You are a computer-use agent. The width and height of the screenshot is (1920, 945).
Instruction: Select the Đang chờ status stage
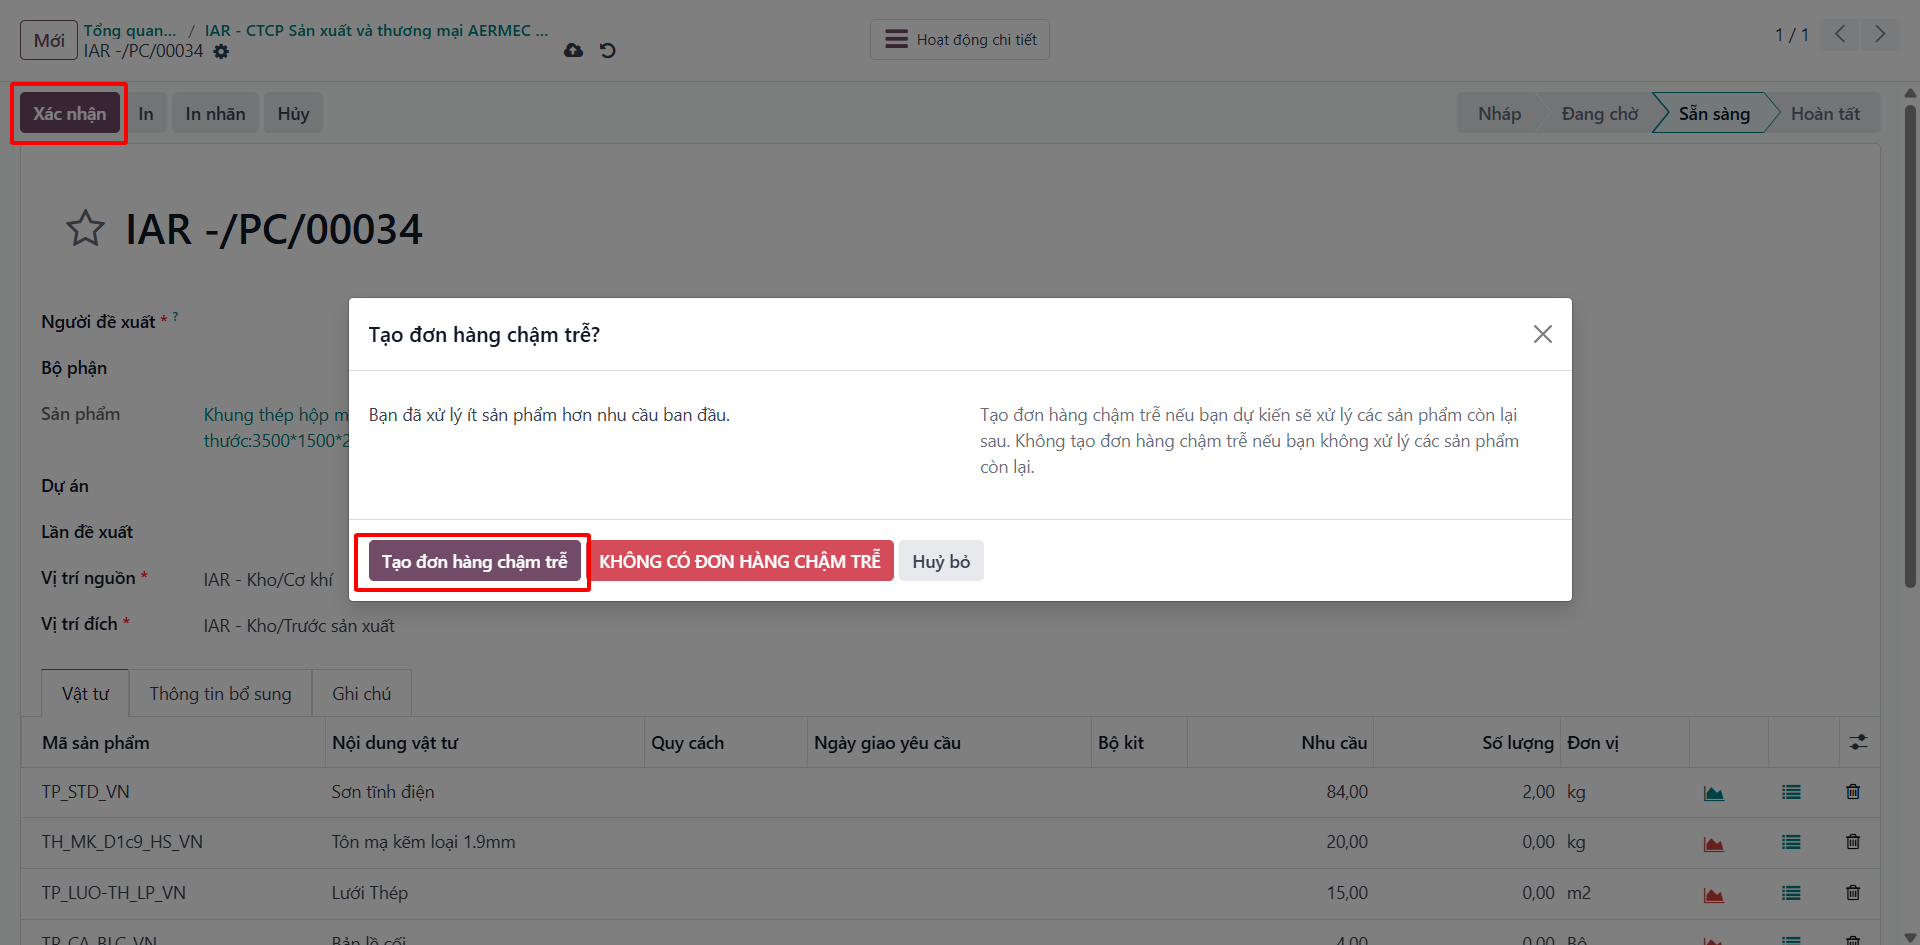coord(1599,113)
